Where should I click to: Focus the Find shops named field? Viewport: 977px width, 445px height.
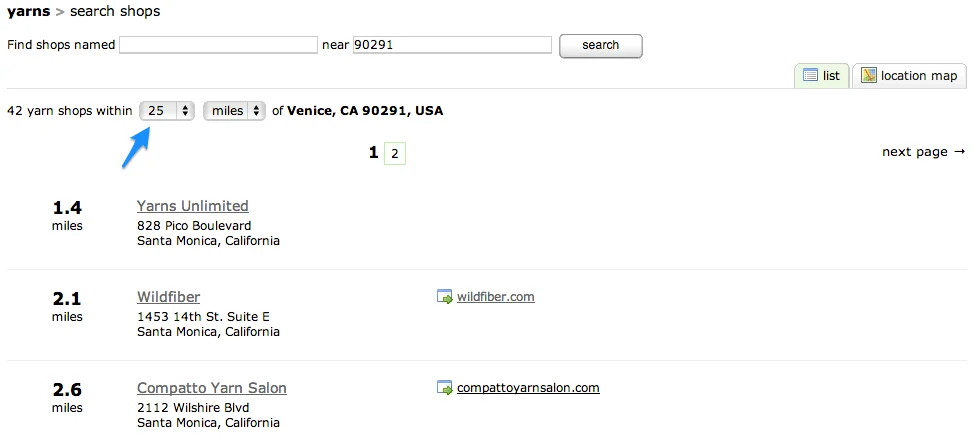218,45
